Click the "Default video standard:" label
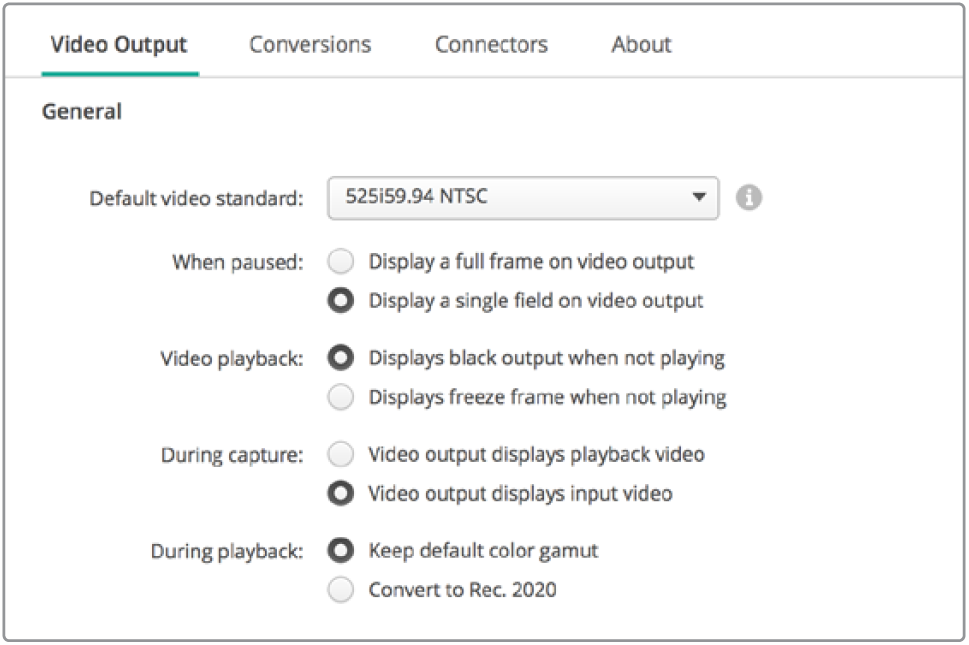The image size is (969, 645). tap(196, 199)
